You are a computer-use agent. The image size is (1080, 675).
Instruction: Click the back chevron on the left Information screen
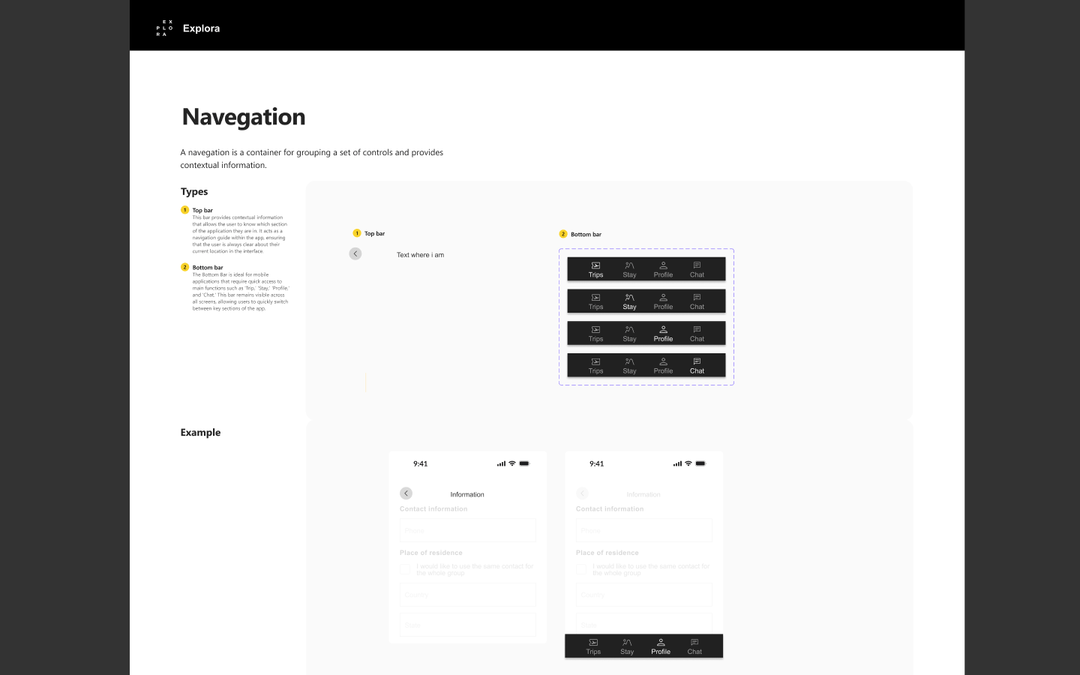tap(406, 493)
